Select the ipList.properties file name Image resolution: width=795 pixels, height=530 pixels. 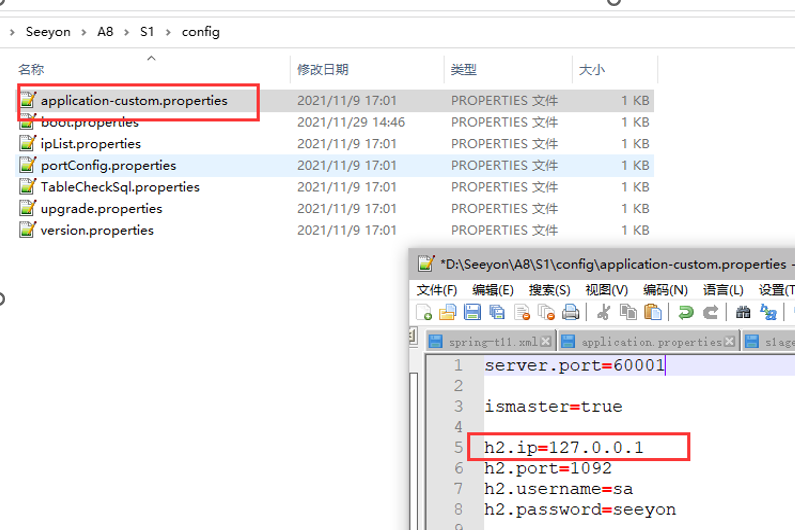[91, 144]
